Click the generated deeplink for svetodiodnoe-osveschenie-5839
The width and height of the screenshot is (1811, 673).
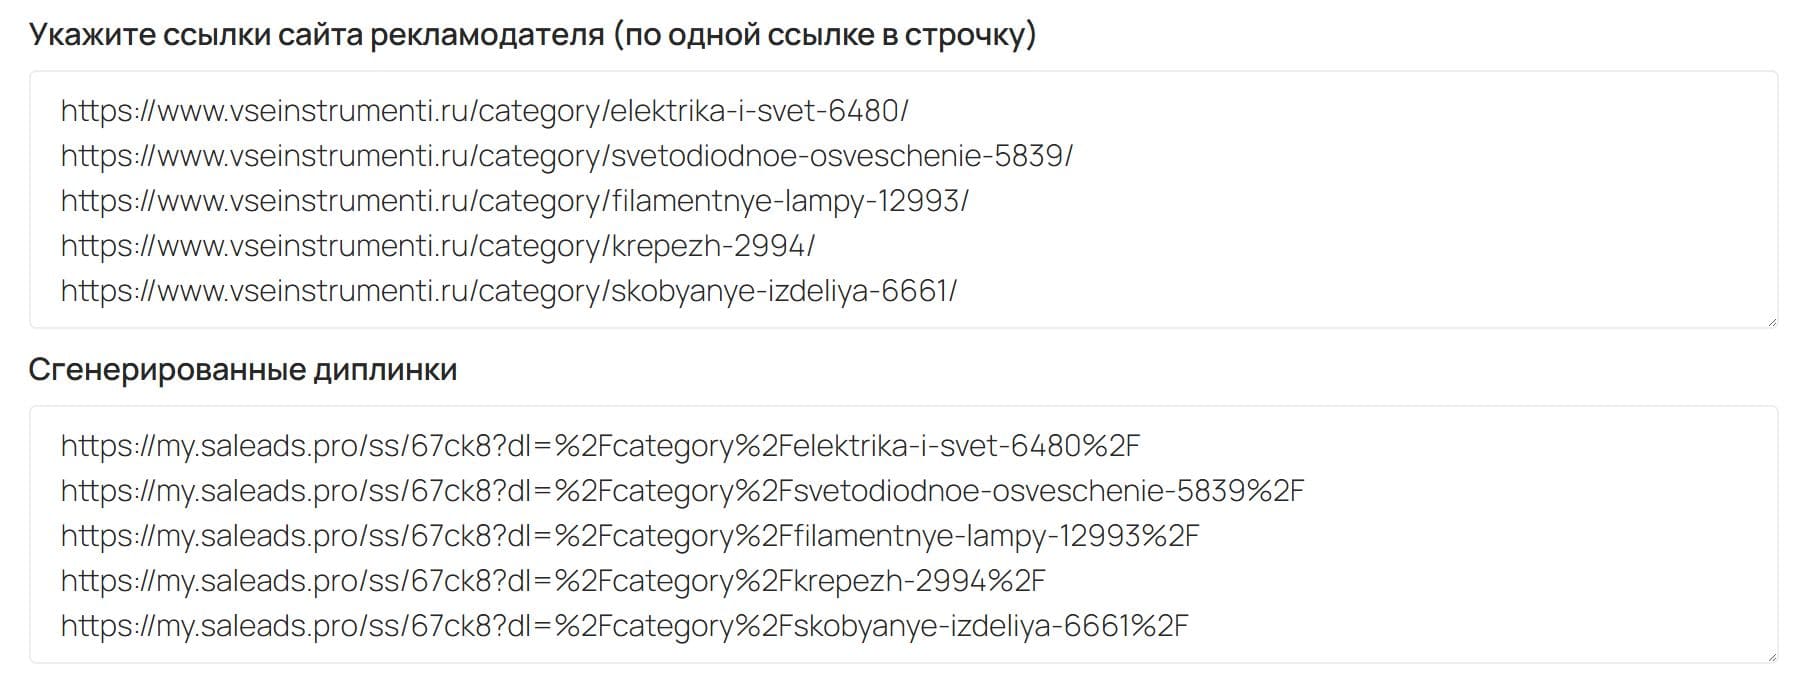click(682, 491)
